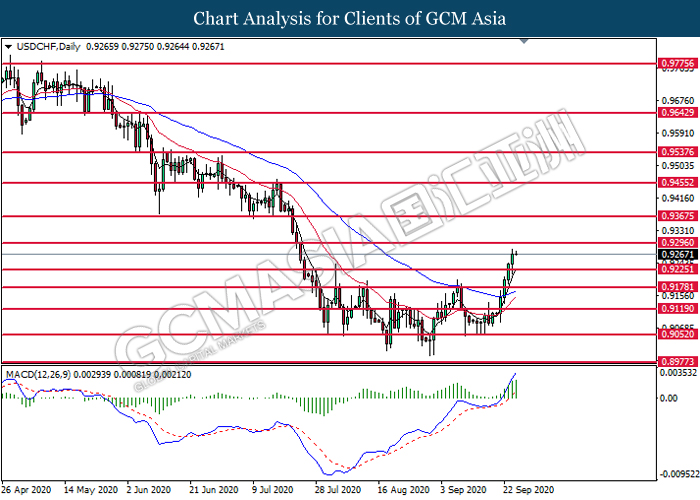Click the 0.96760 price axis value
The image size is (700, 500).
(x=678, y=101)
